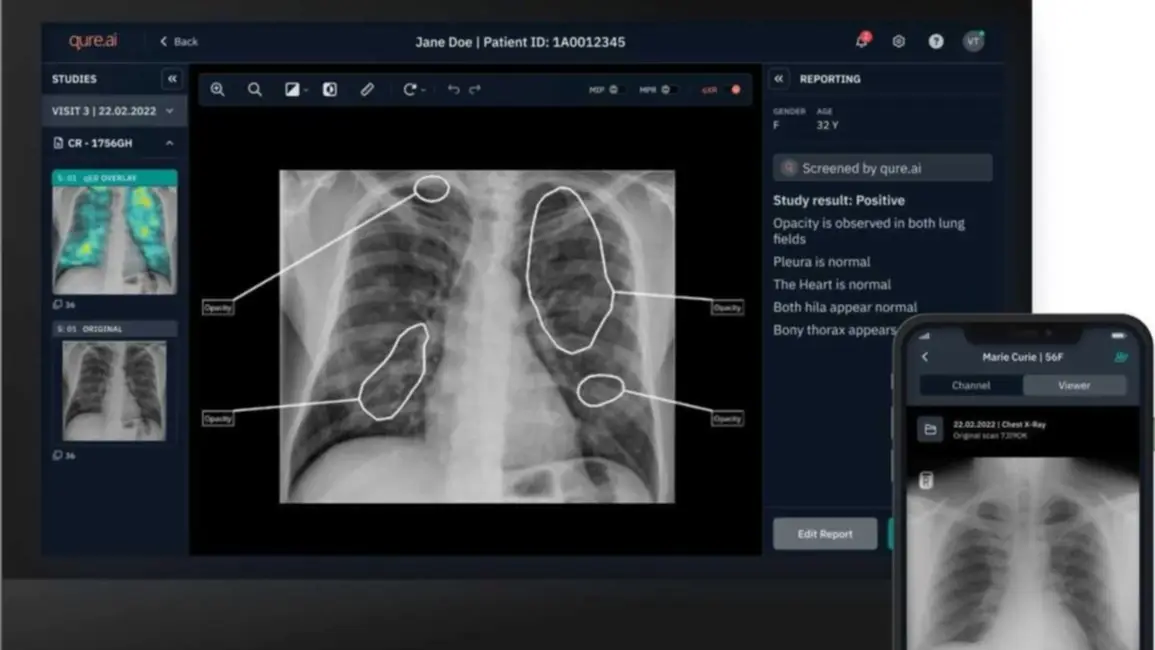Disable the qXR overlay toggle
The height and width of the screenshot is (650, 1155).
pos(735,90)
